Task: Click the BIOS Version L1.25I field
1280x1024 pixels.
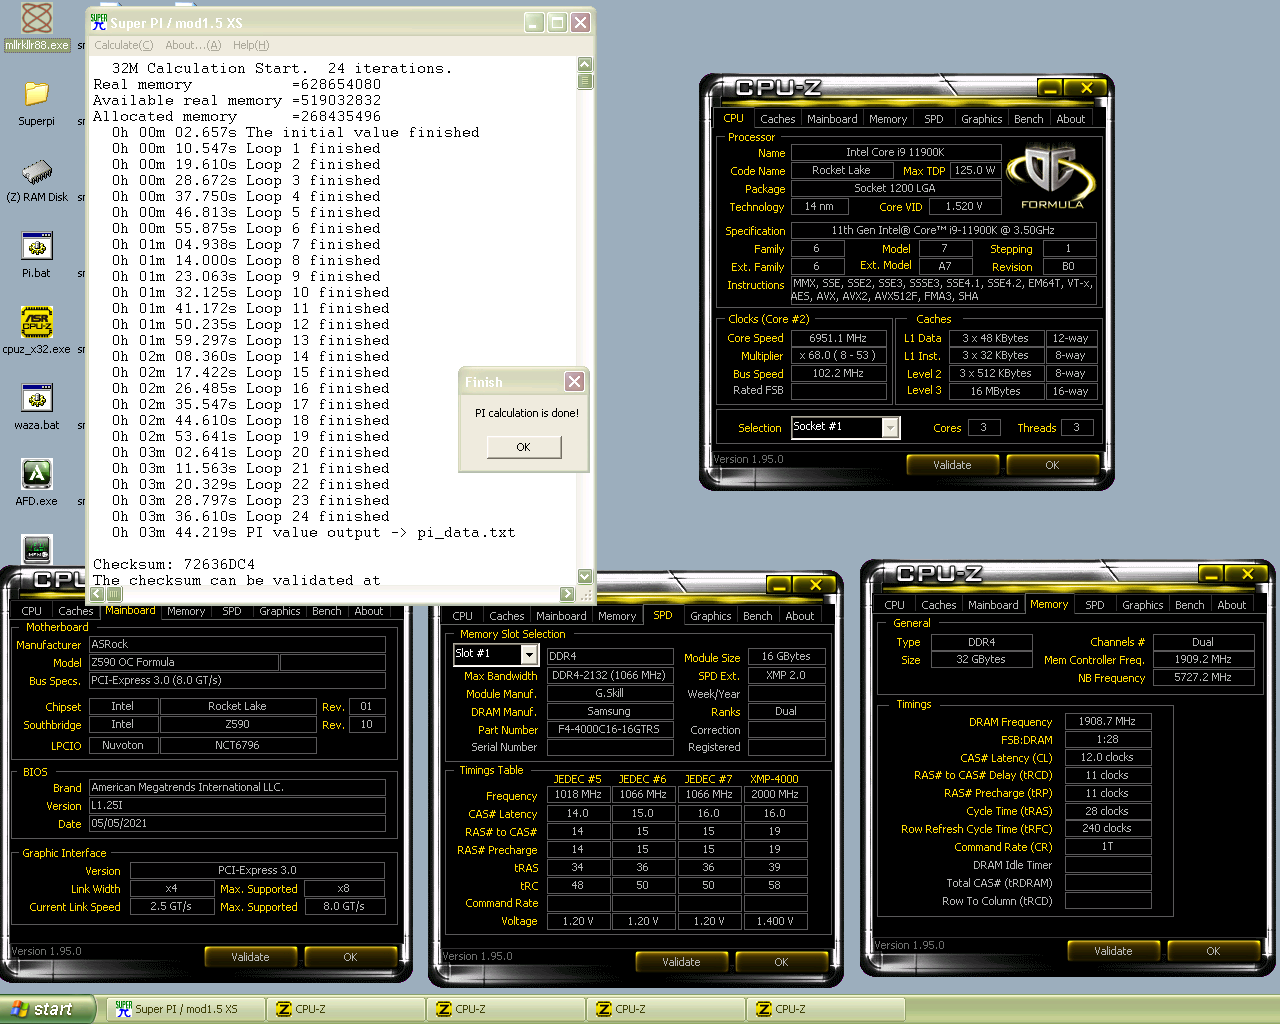Action: pyautogui.click(x=237, y=805)
